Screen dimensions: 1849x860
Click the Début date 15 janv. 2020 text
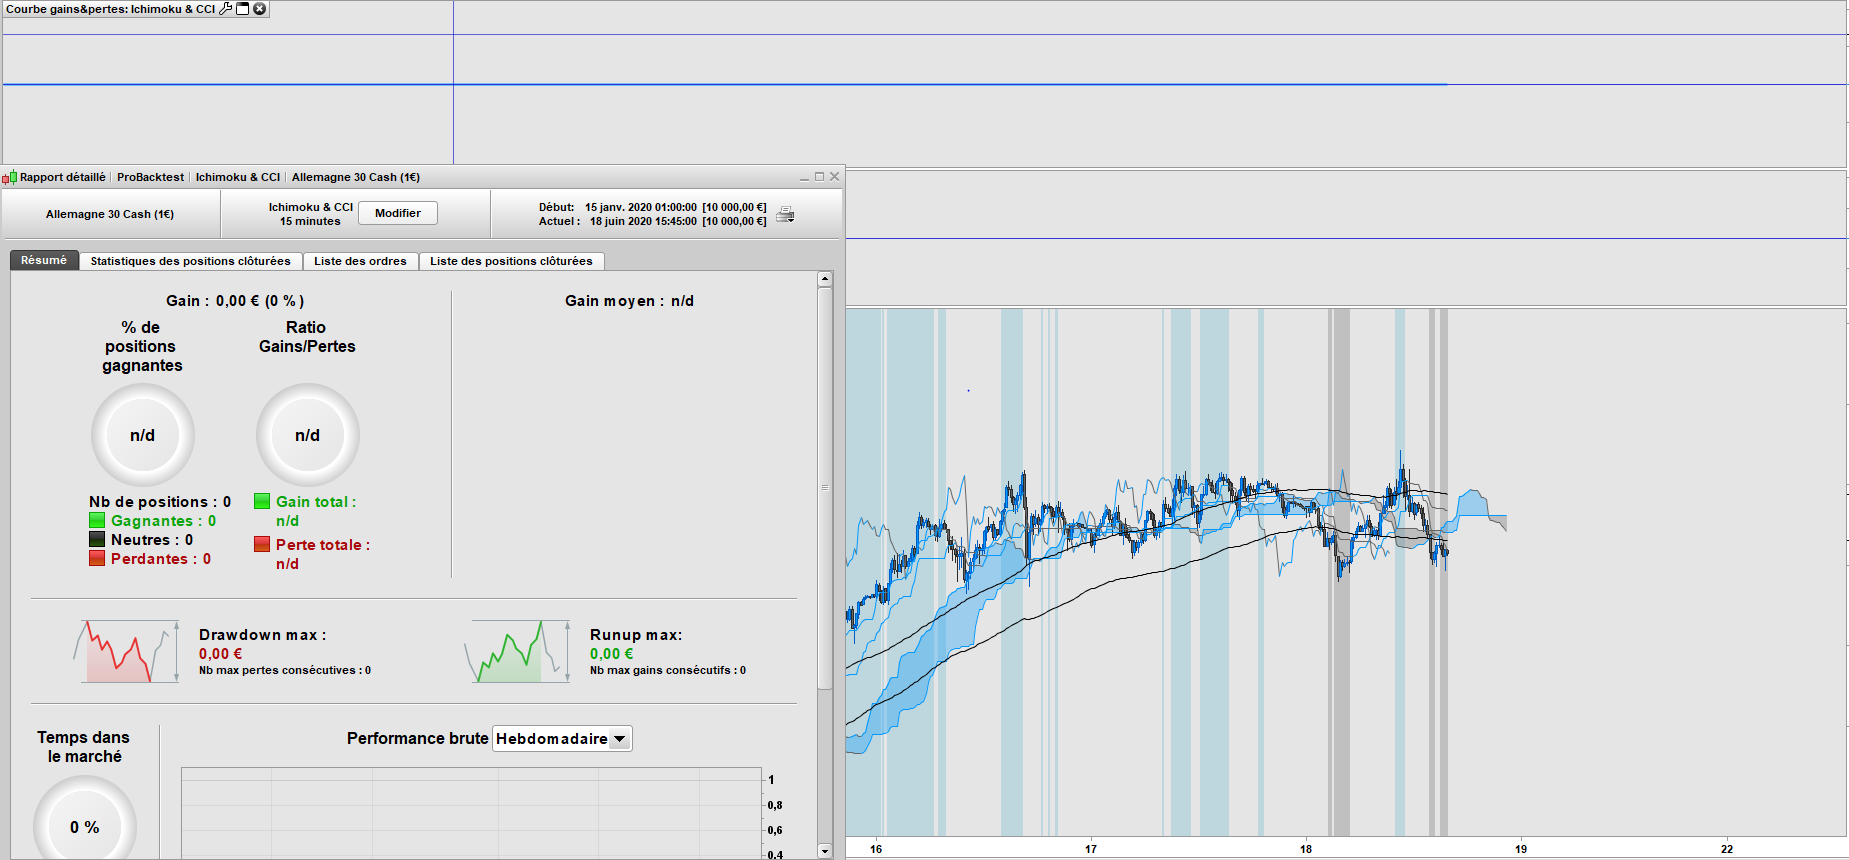click(653, 207)
